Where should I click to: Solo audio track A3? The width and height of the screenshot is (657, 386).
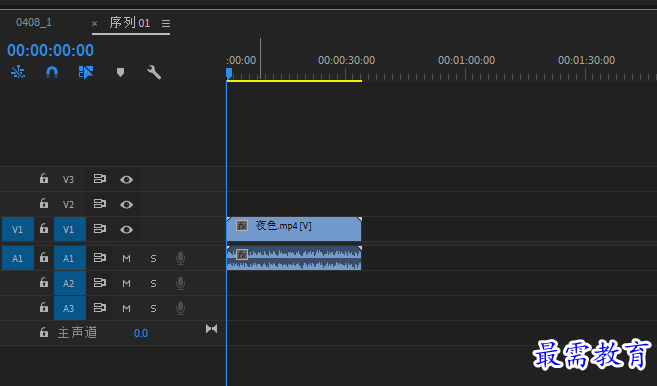coord(153,309)
